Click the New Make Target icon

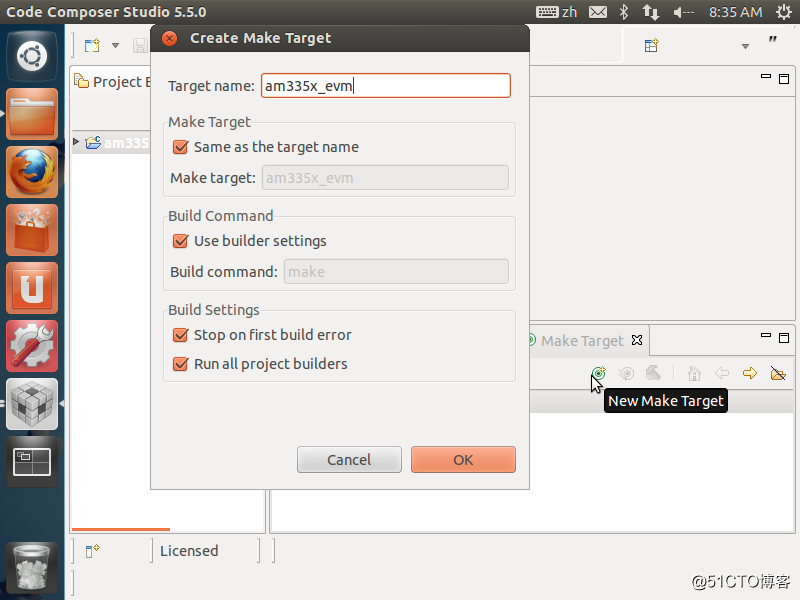(598, 373)
